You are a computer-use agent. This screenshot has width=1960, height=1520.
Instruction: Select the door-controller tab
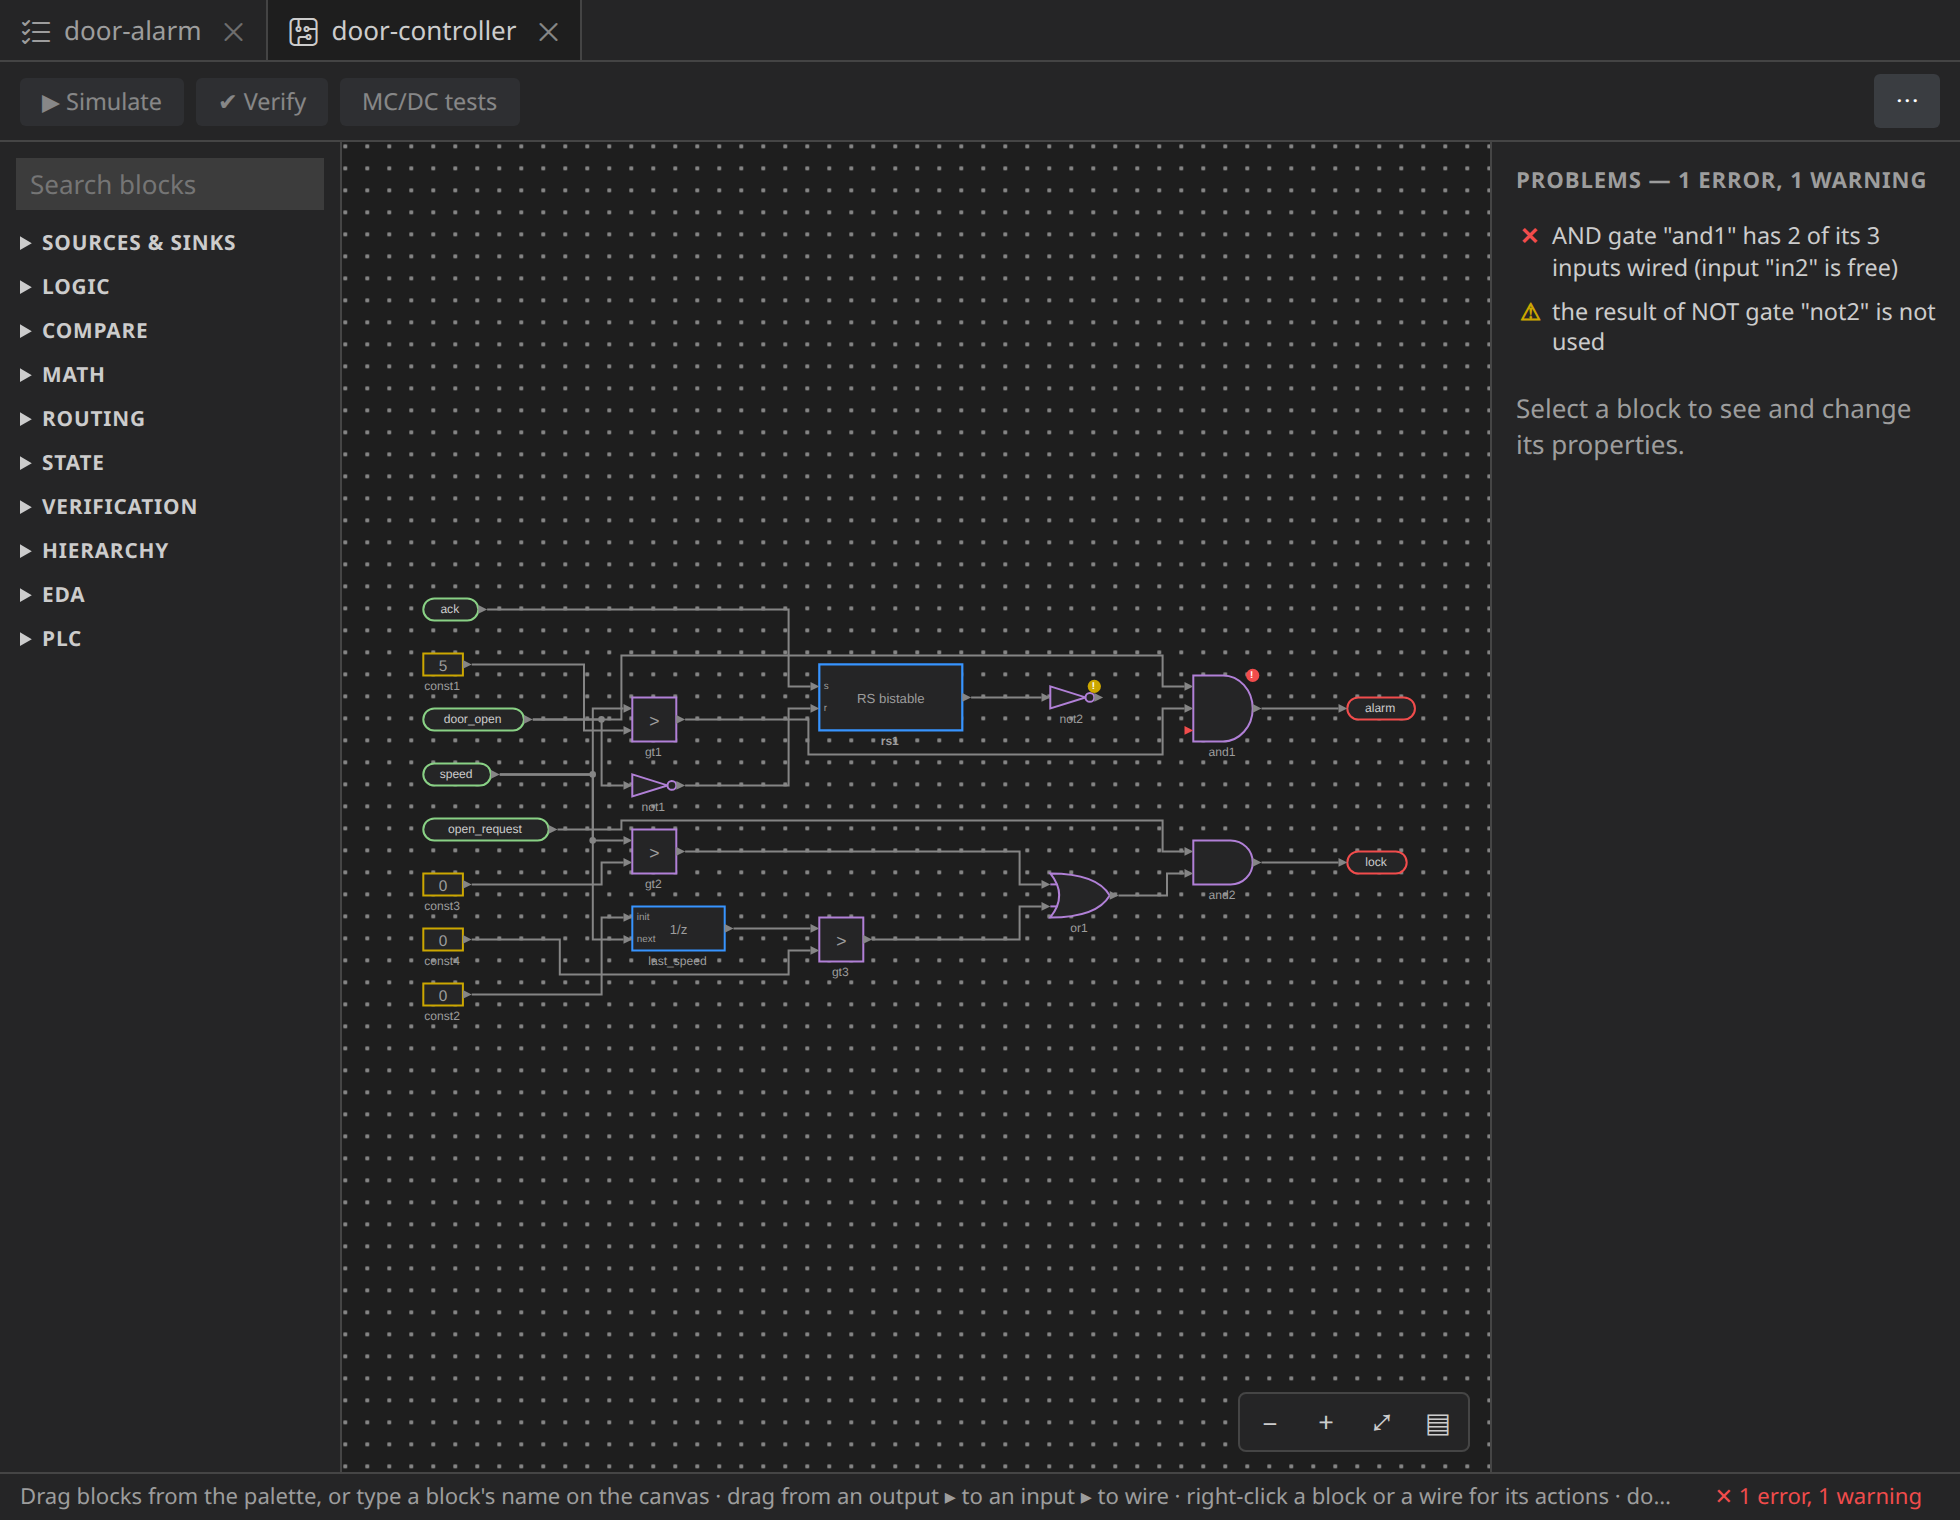click(423, 31)
